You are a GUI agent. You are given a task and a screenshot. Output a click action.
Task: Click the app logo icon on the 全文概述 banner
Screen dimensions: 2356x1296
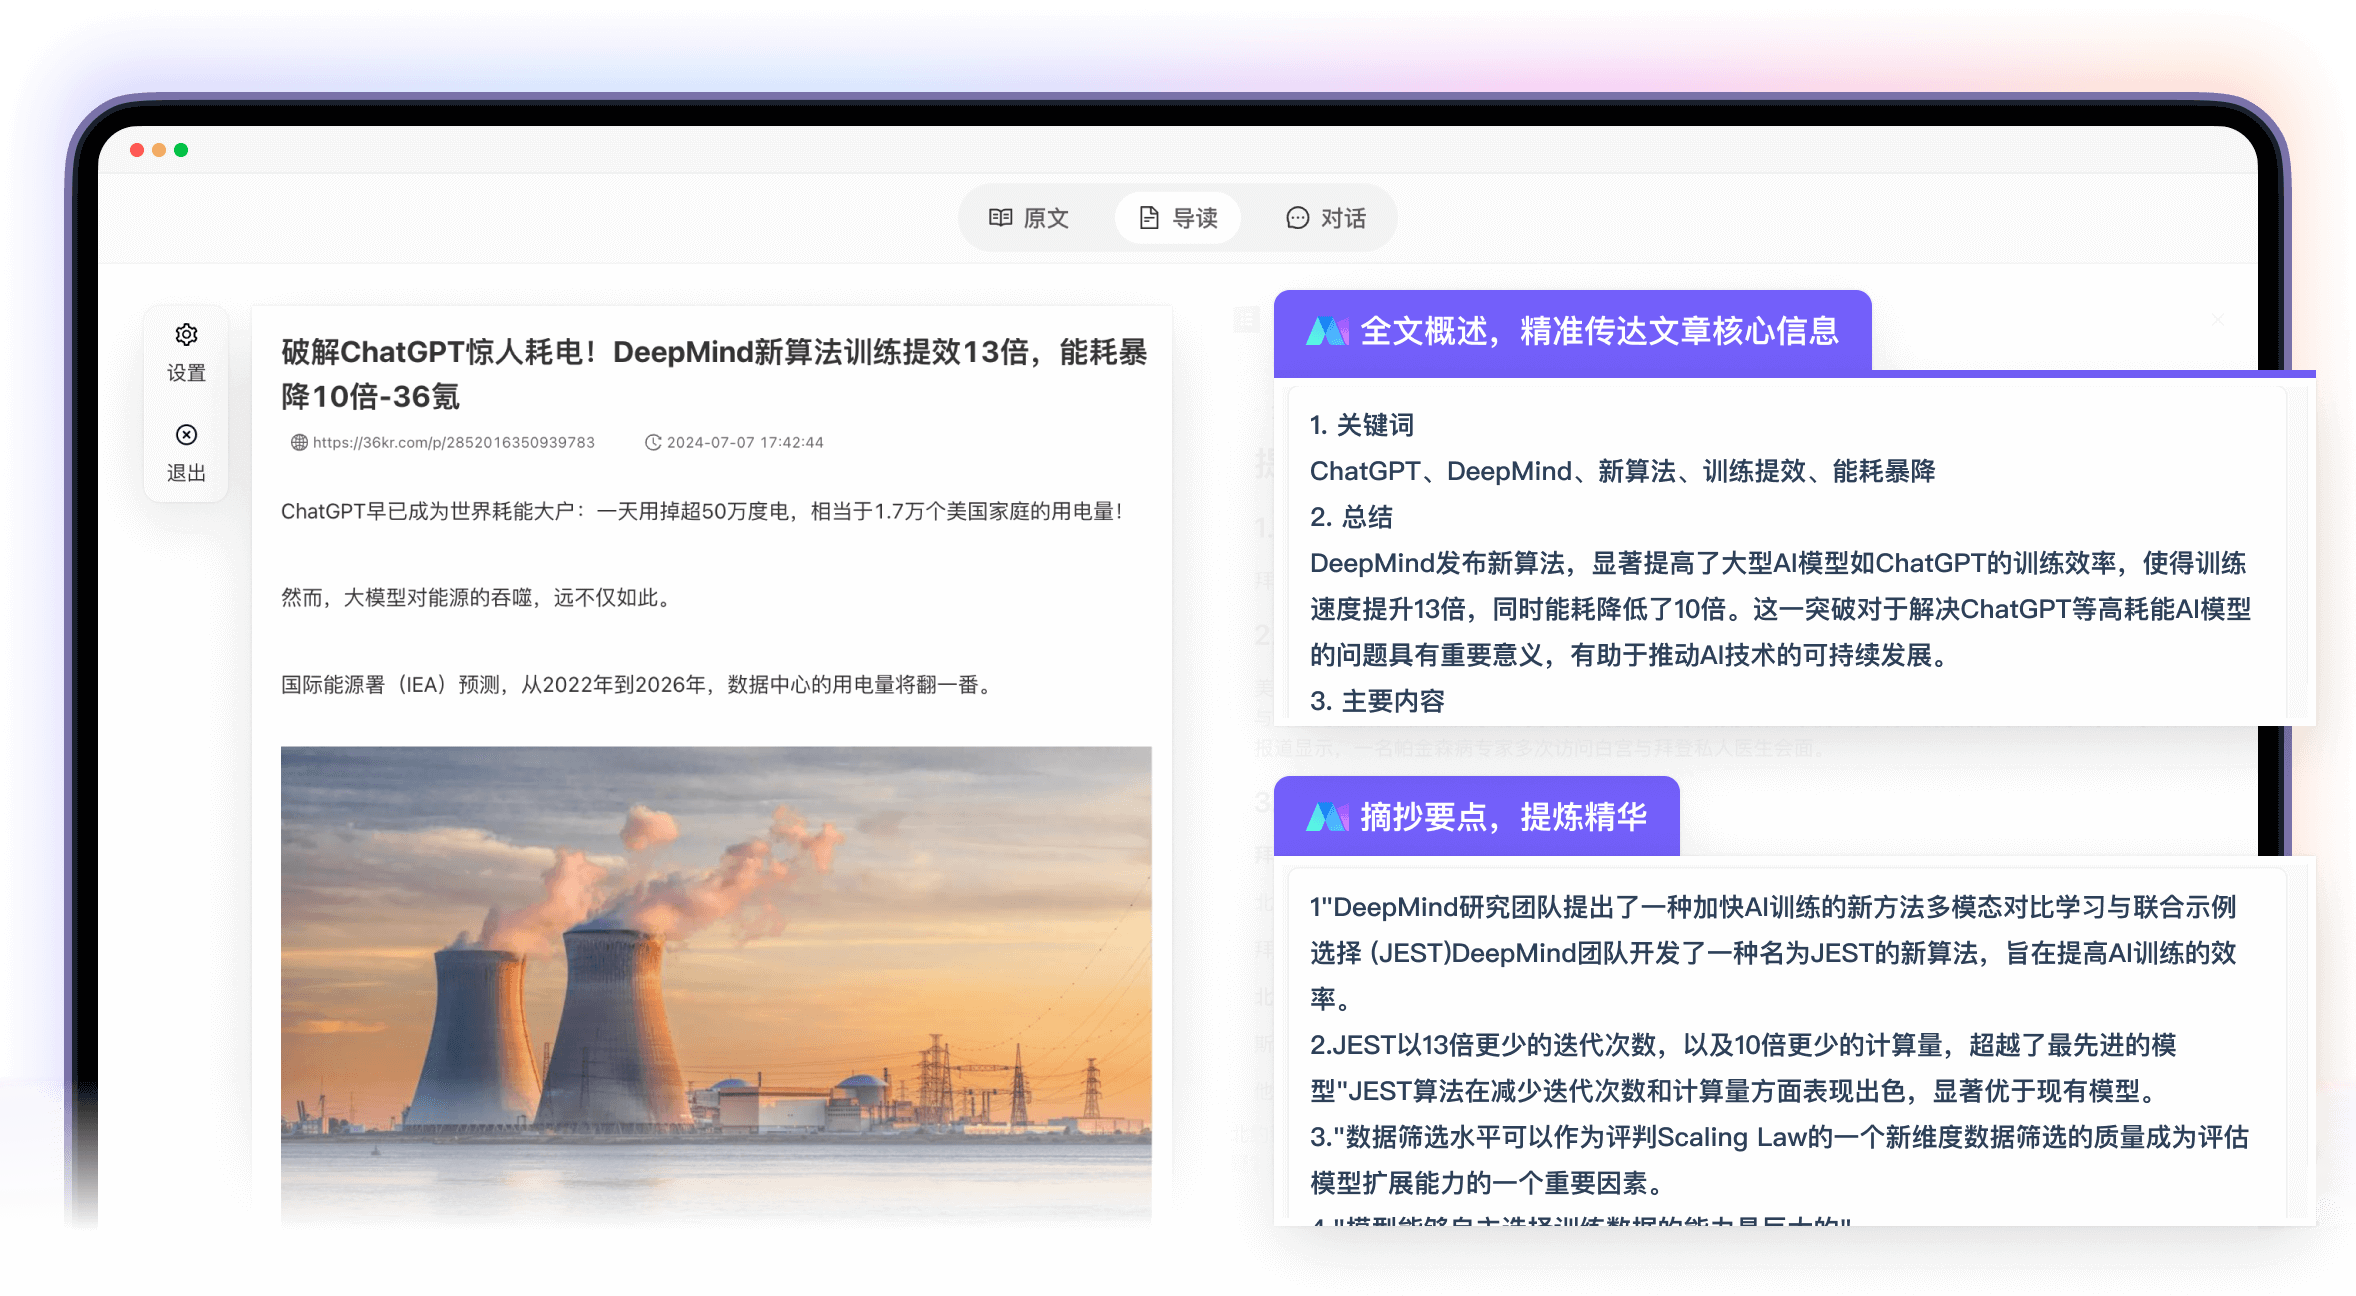1330,331
